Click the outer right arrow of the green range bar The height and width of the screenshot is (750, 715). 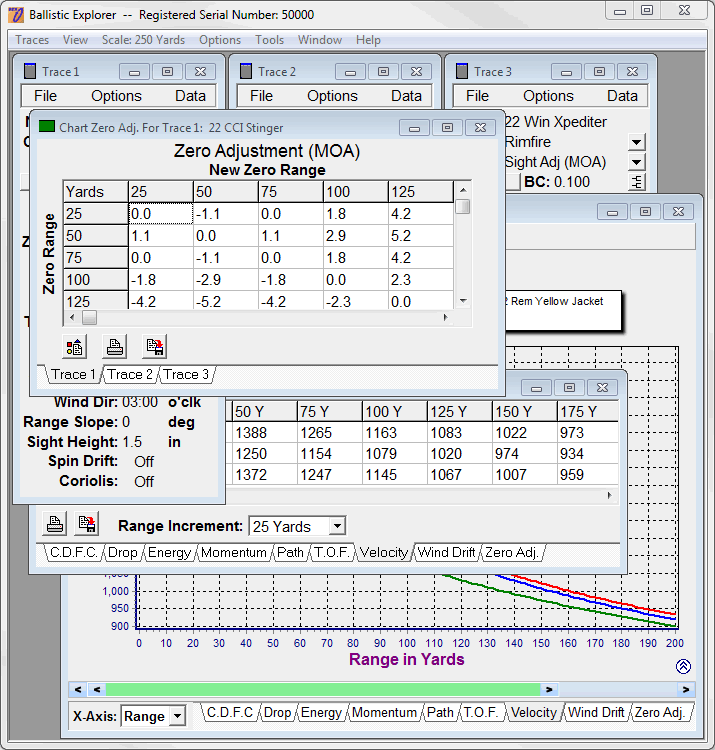click(x=686, y=689)
